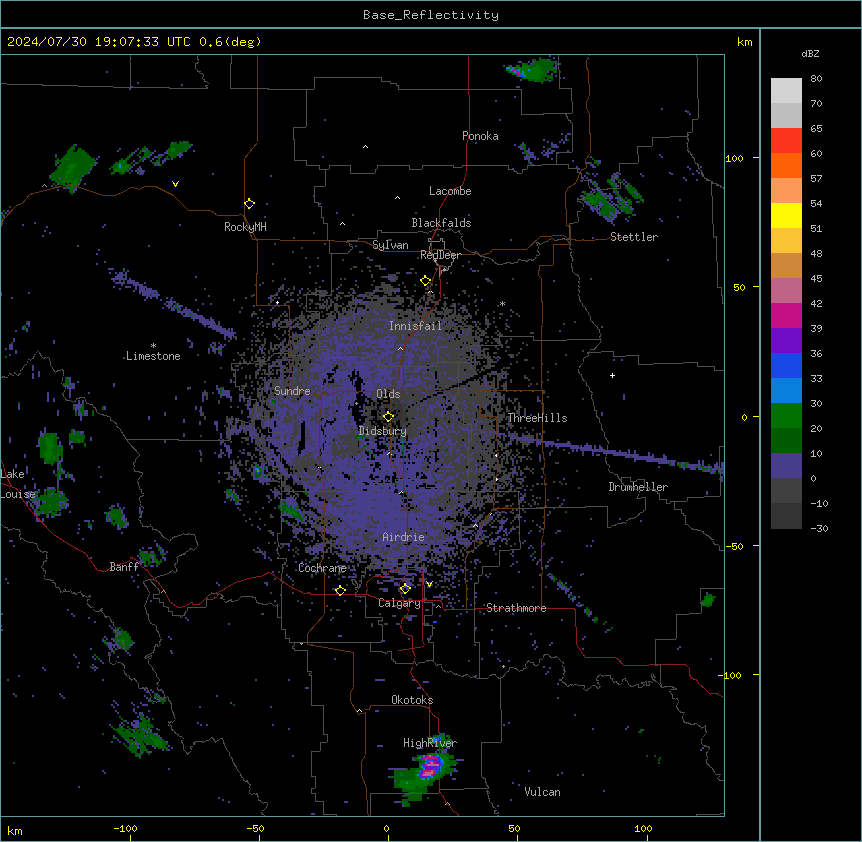Click the Lake Louise label
The width and height of the screenshot is (862, 842).
pyautogui.click(x=18, y=484)
